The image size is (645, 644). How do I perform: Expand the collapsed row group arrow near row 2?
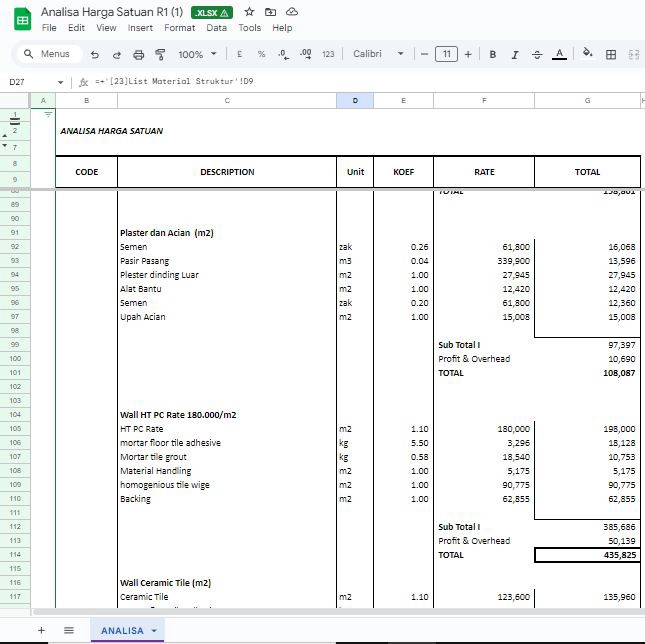pos(5,135)
